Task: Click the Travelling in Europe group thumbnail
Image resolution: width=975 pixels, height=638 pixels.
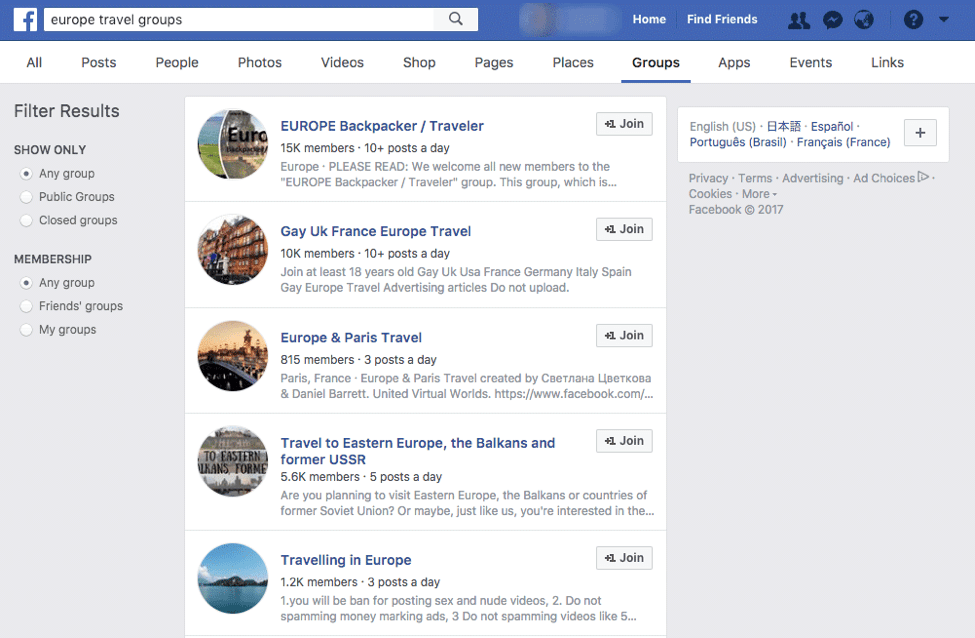Action: (x=233, y=578)
